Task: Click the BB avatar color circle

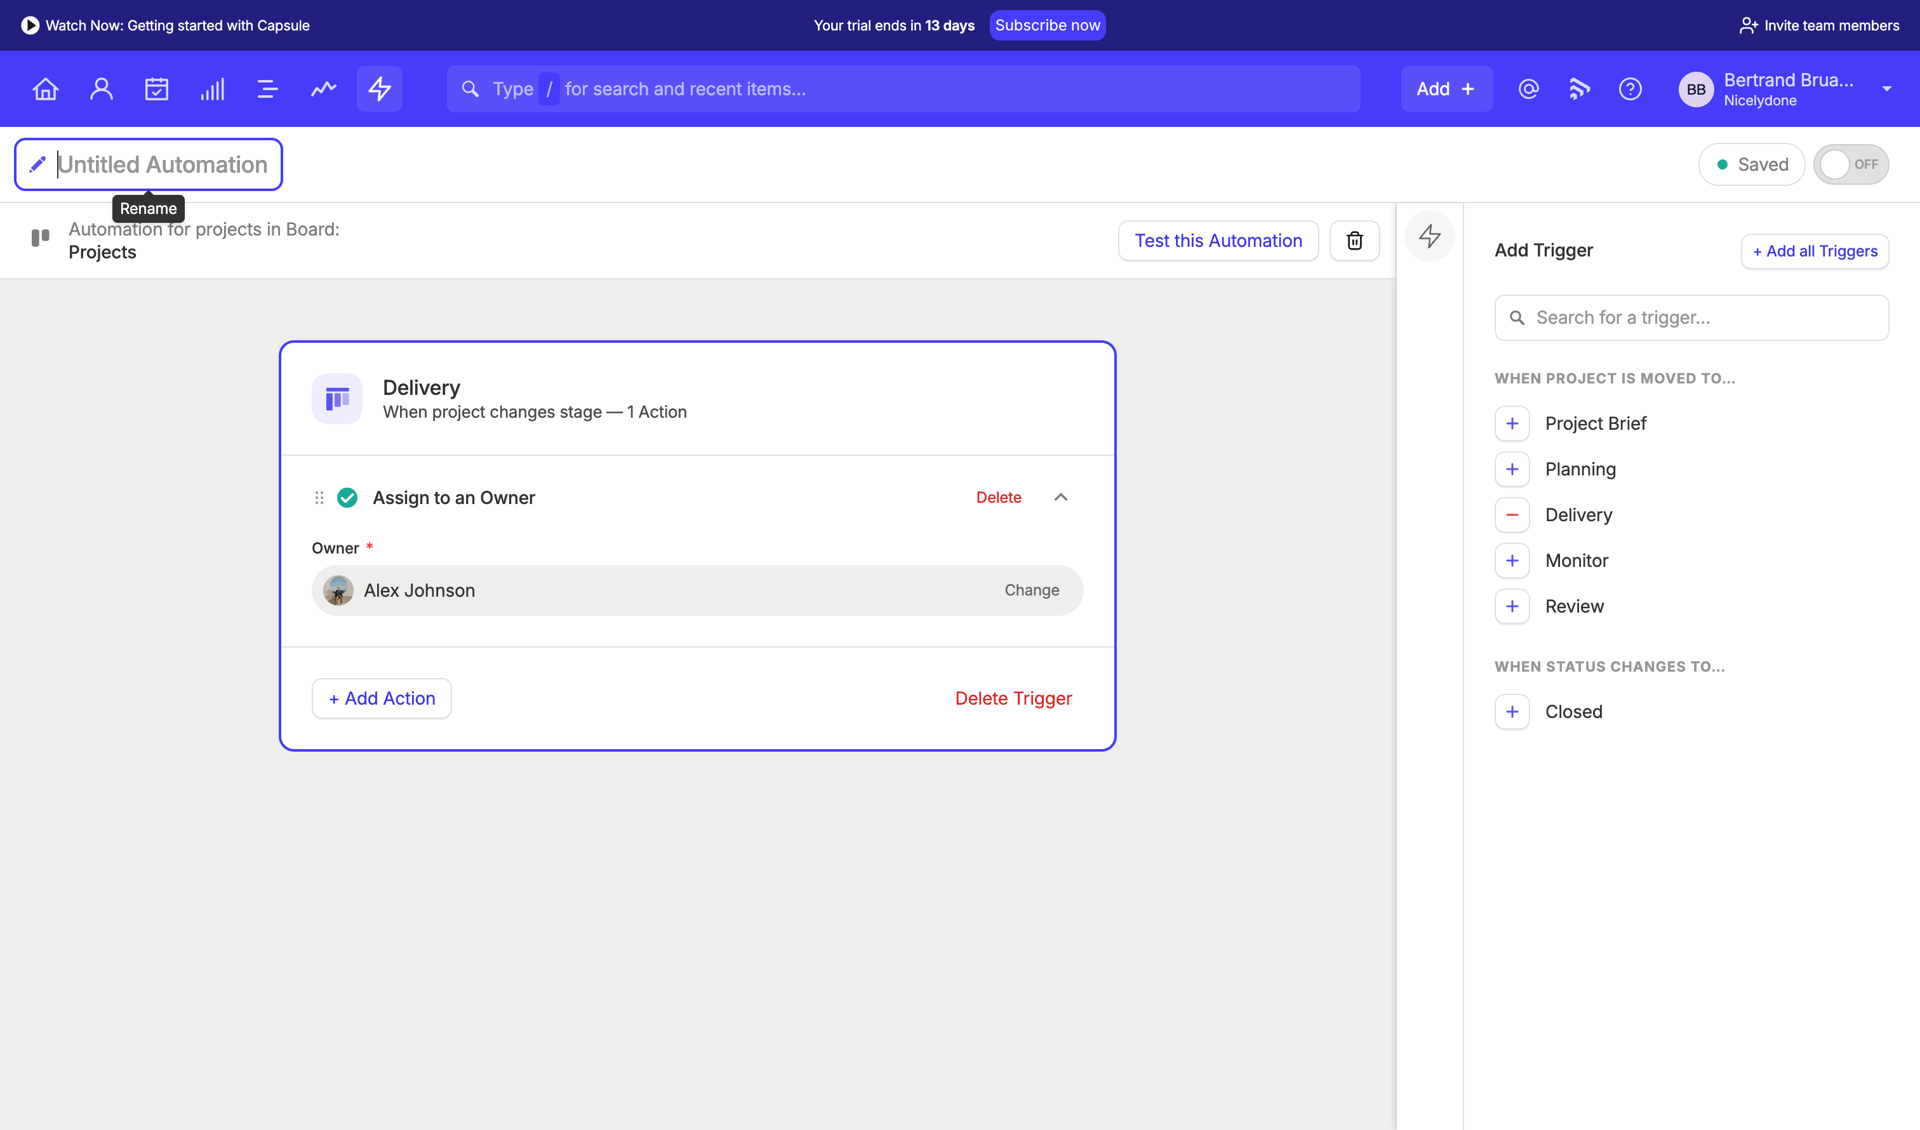Action: 1696,88
